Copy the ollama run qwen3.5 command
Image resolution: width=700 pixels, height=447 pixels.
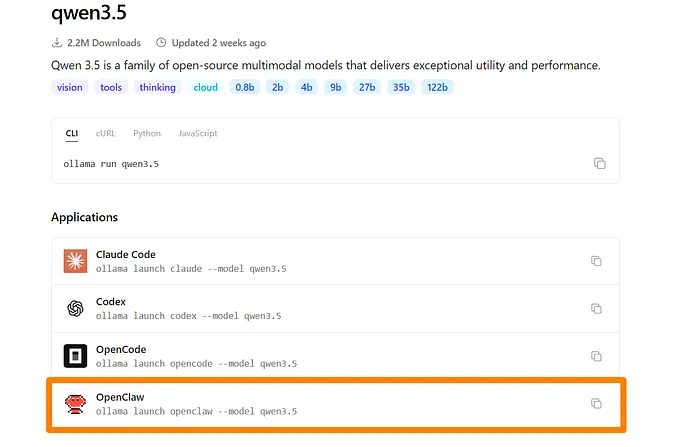point(599,163)
